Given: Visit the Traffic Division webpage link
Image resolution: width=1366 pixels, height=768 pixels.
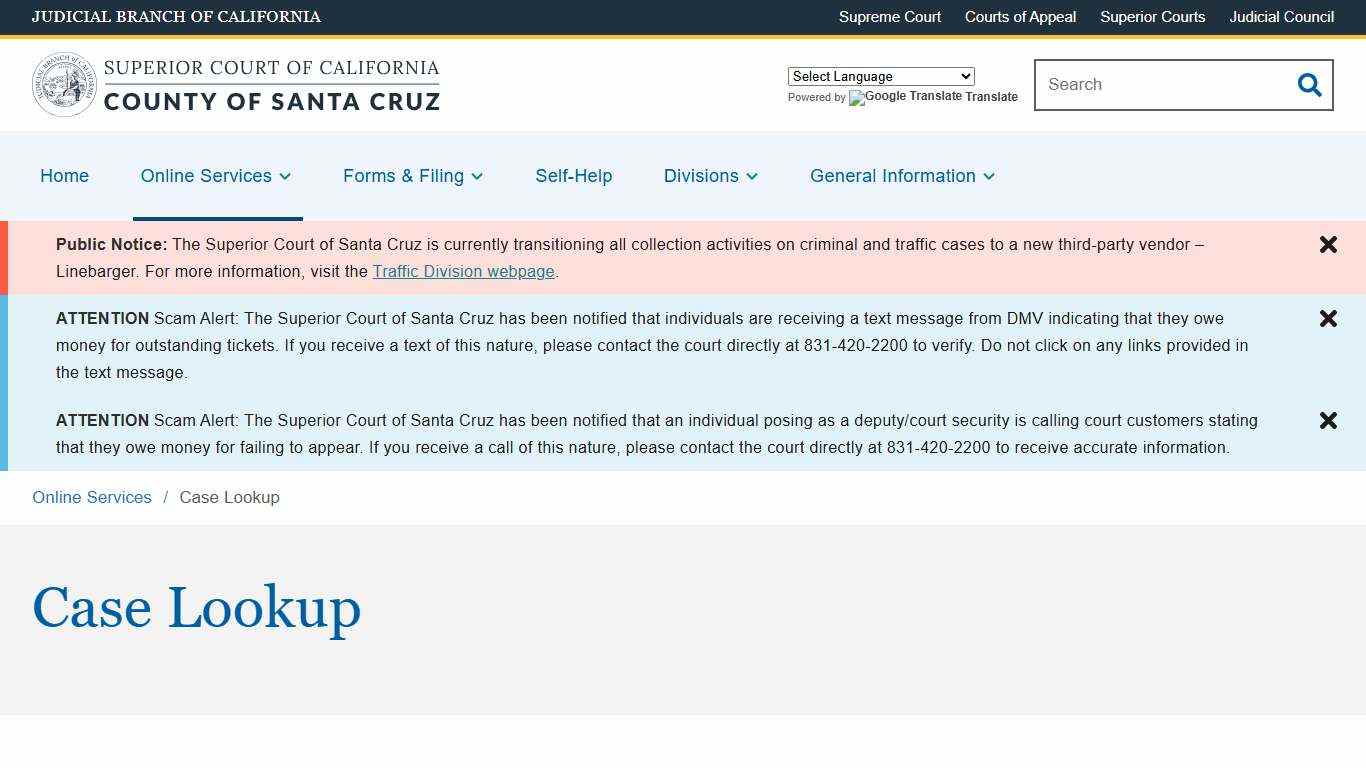Looking at the screenshot, I should [463, 271].
